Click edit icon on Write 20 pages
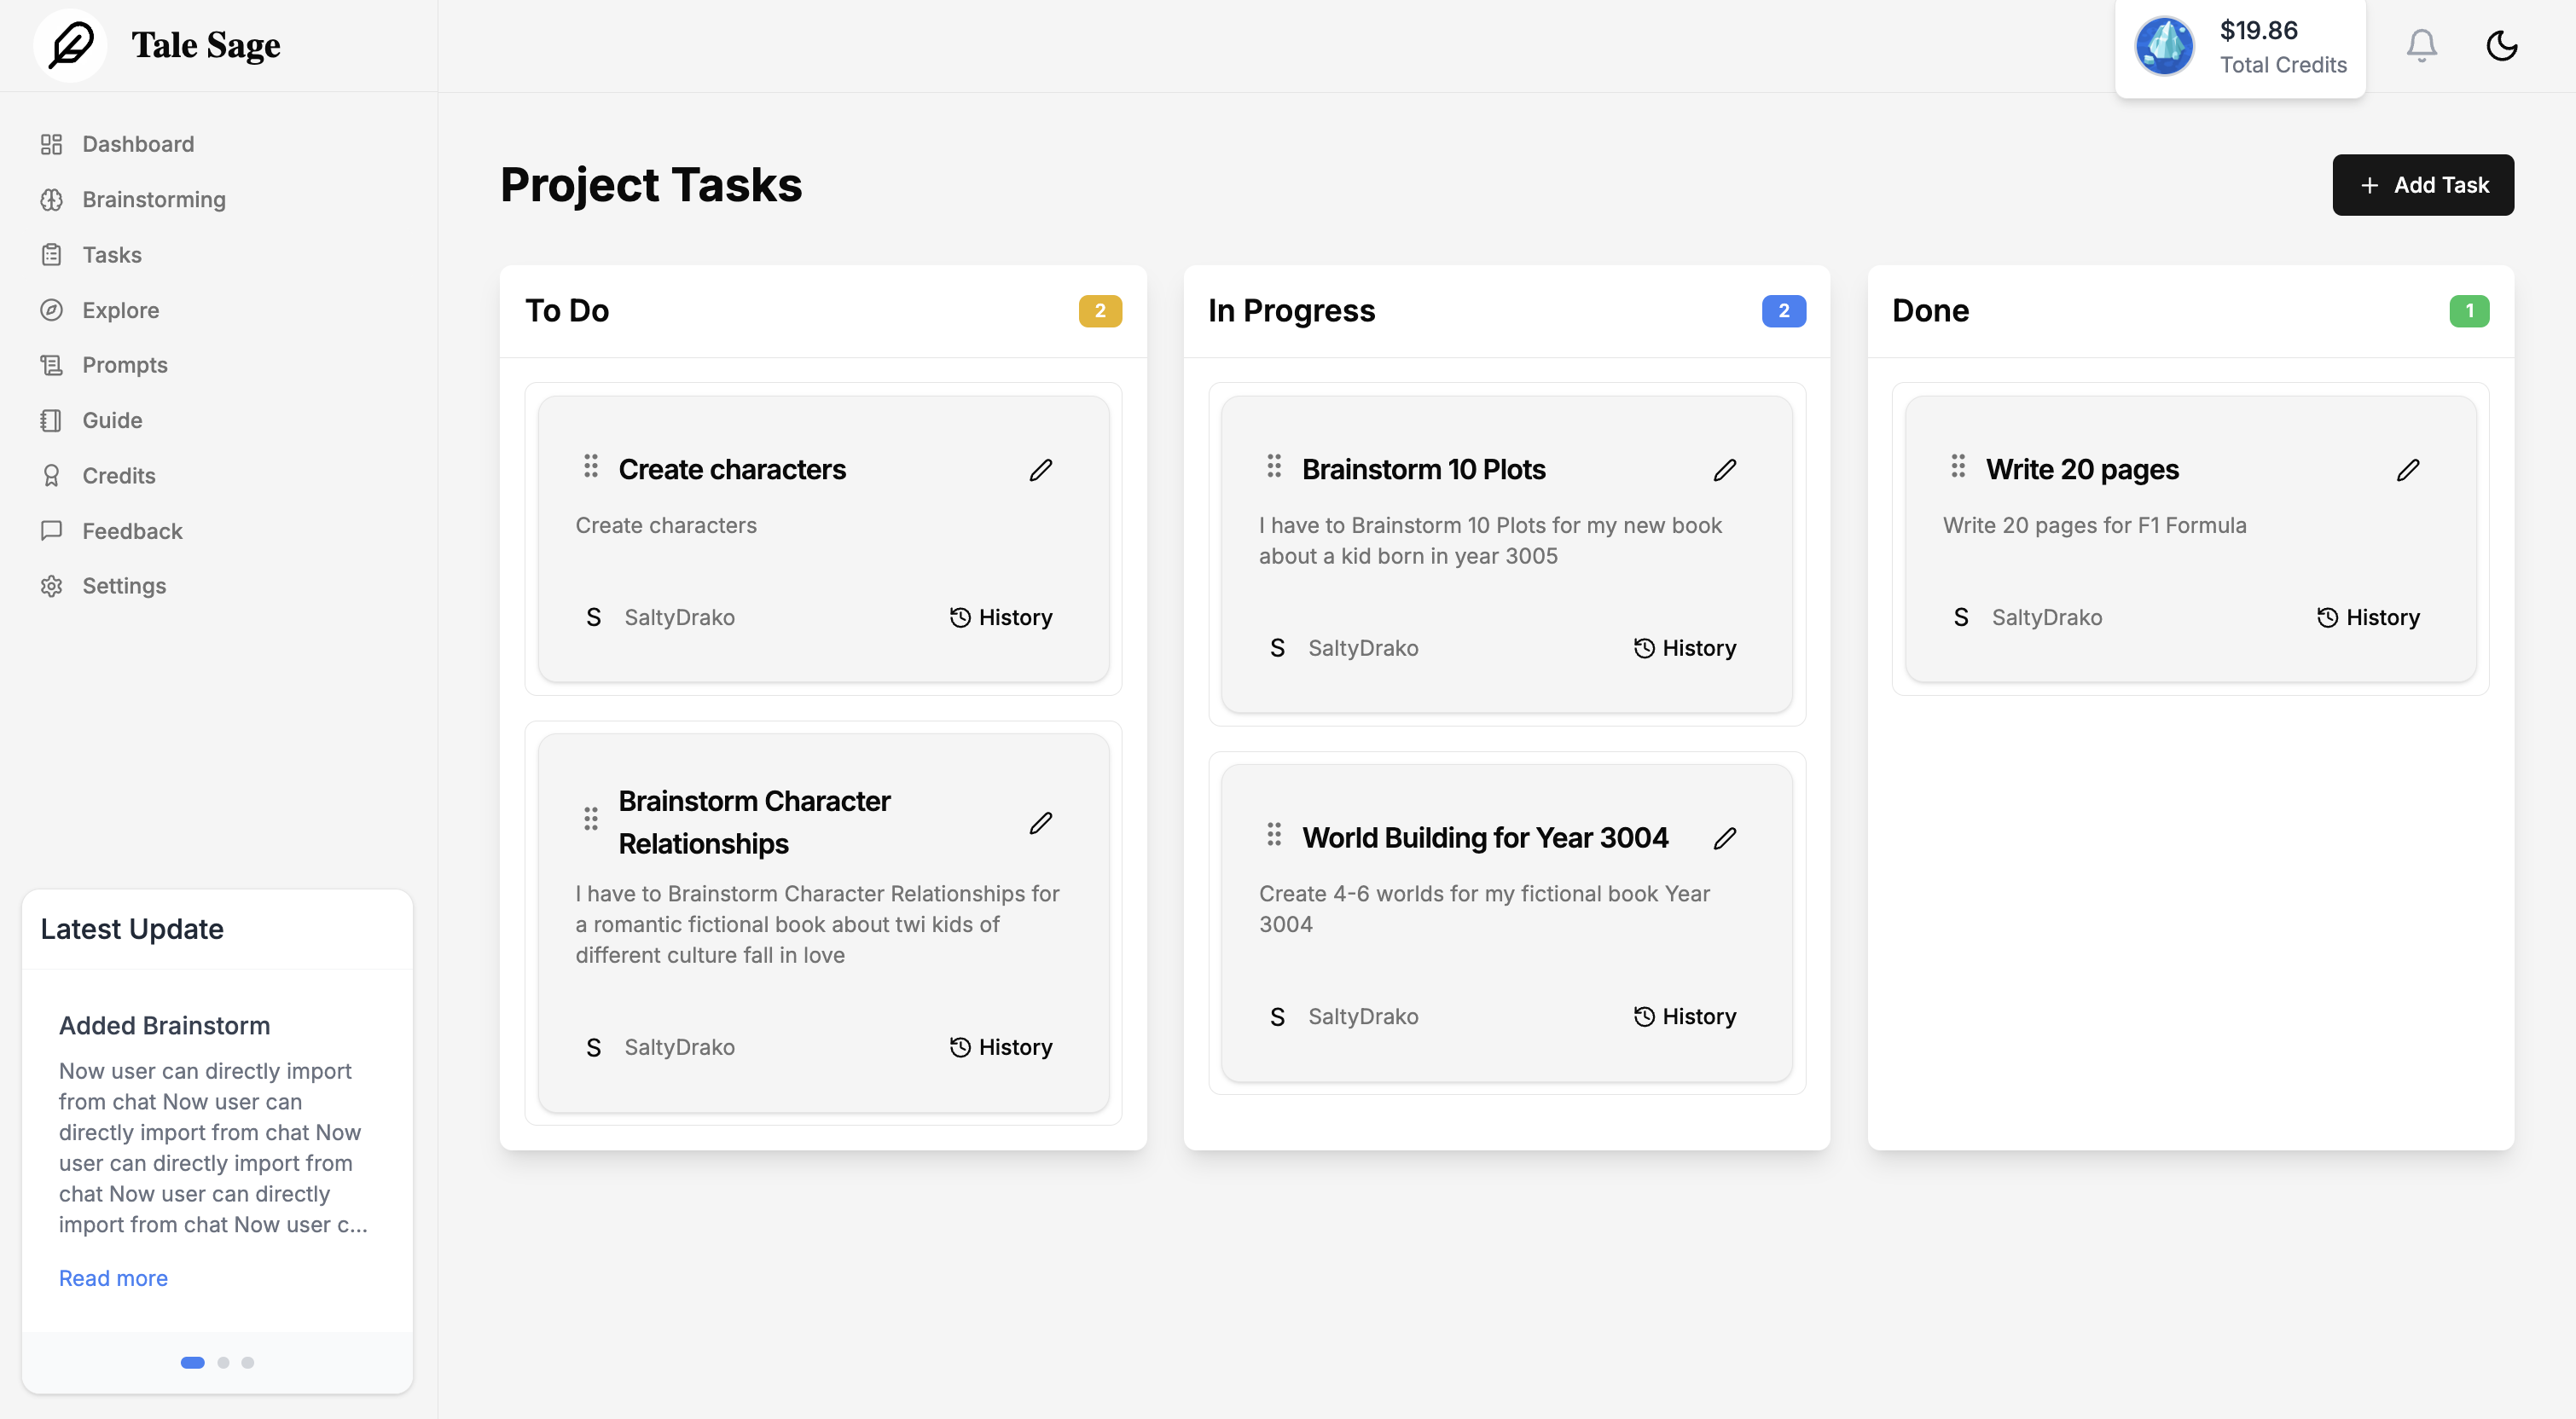Viewport: 2576px width, 1419px height. [x=2408, y=468]
